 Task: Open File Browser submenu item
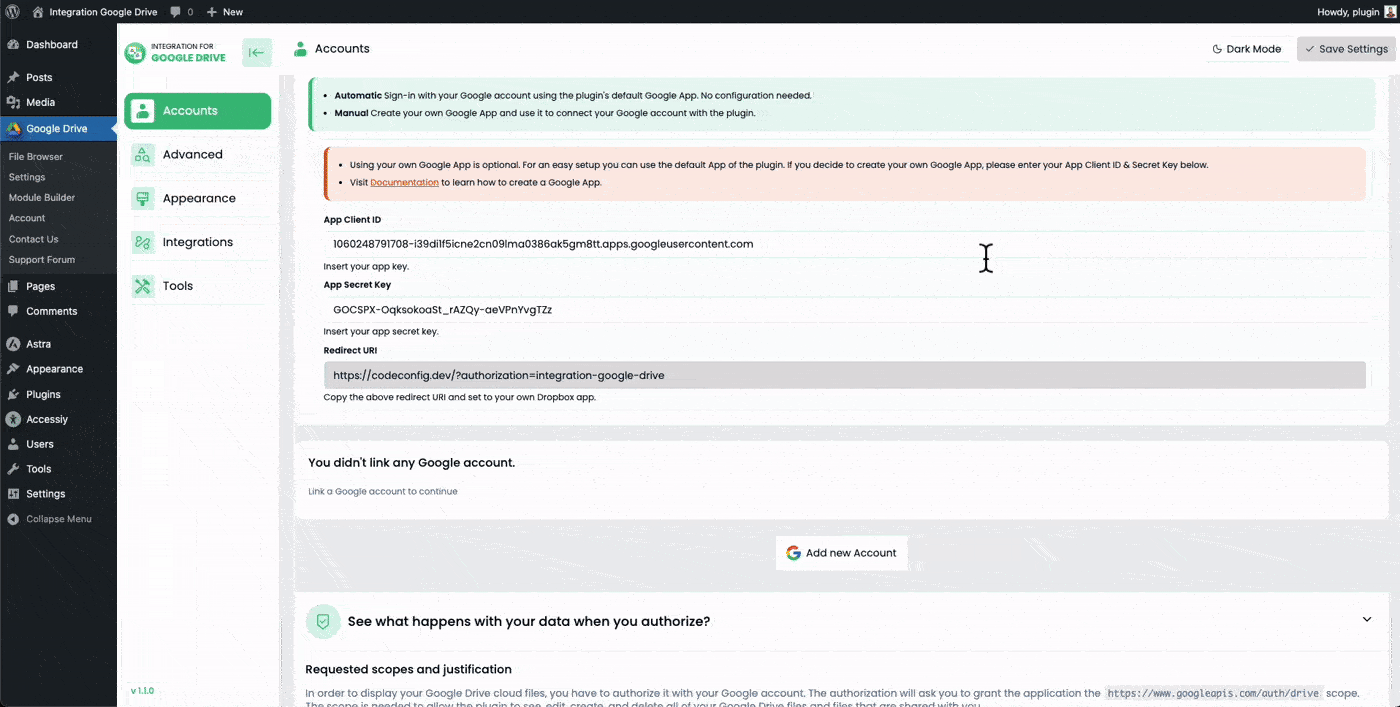(36, 157)
